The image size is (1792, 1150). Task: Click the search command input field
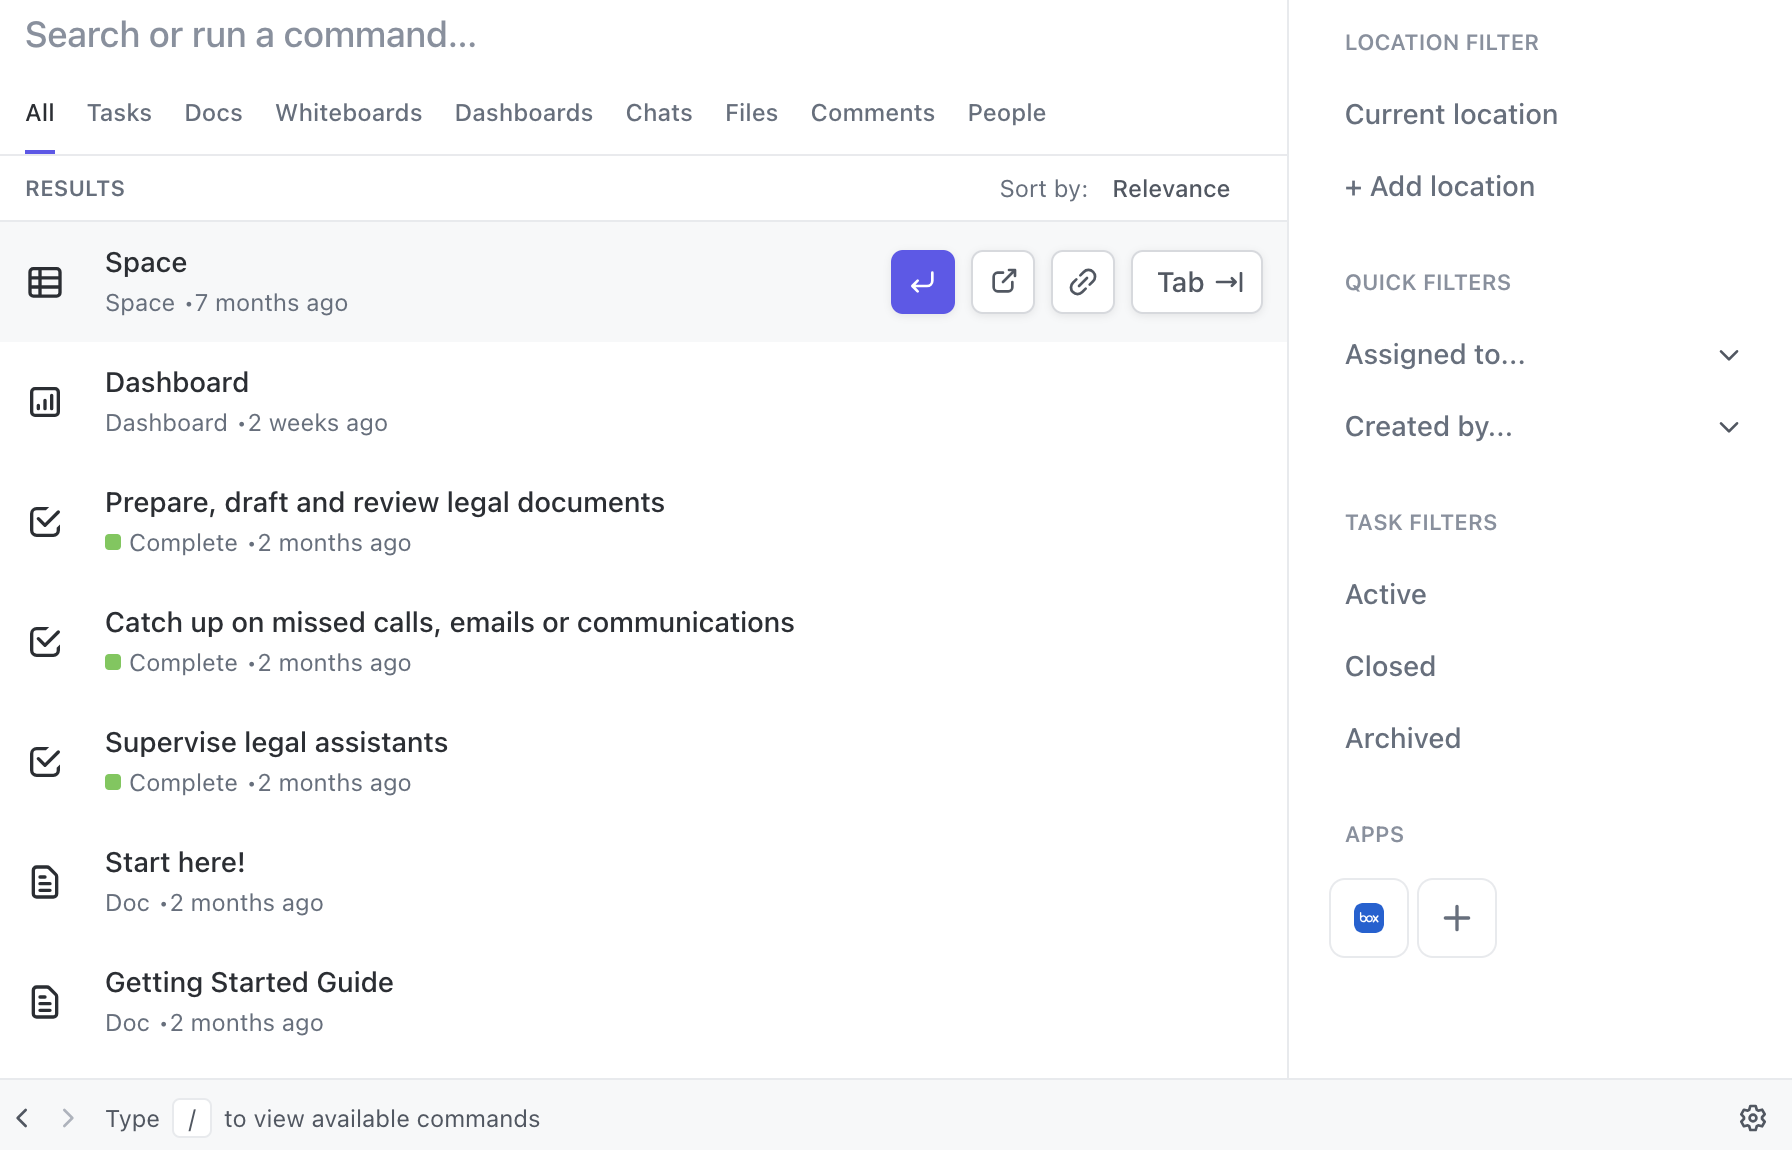[250, 34]
